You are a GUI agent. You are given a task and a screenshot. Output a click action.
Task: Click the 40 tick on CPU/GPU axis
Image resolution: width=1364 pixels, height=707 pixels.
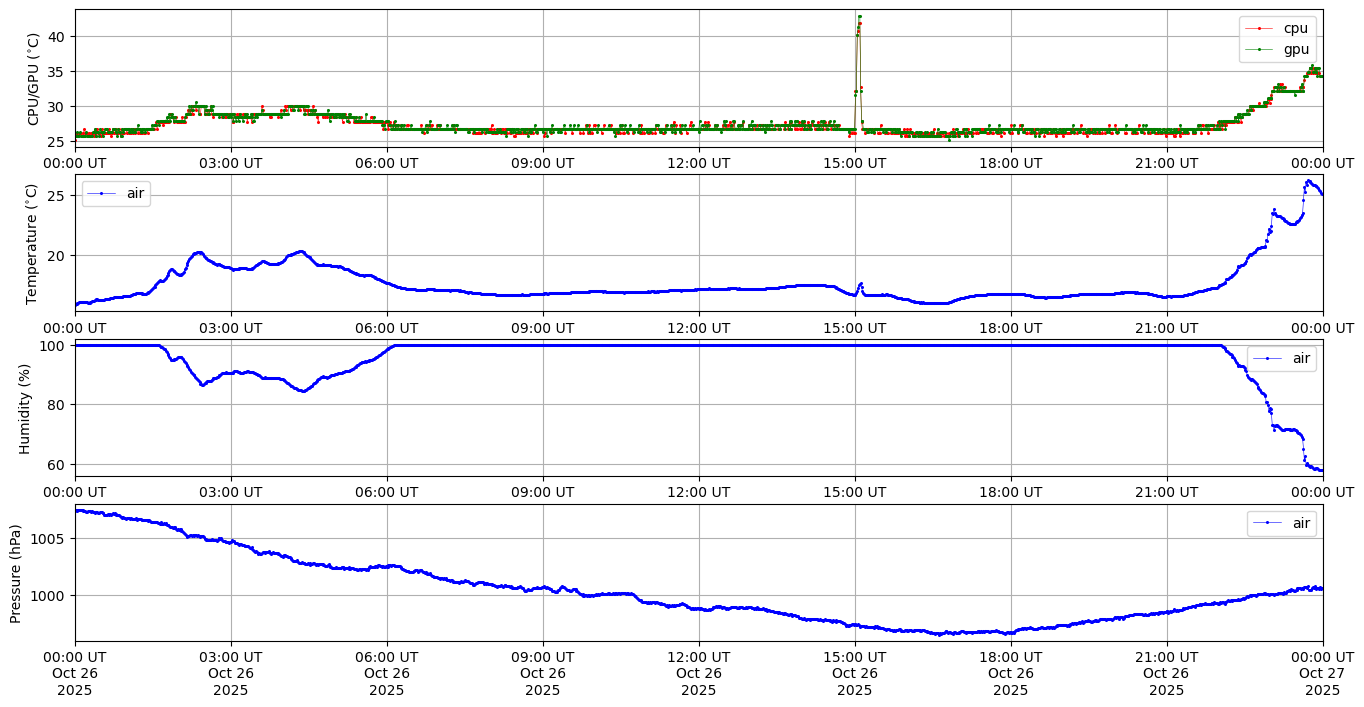(x=58, y=37)
